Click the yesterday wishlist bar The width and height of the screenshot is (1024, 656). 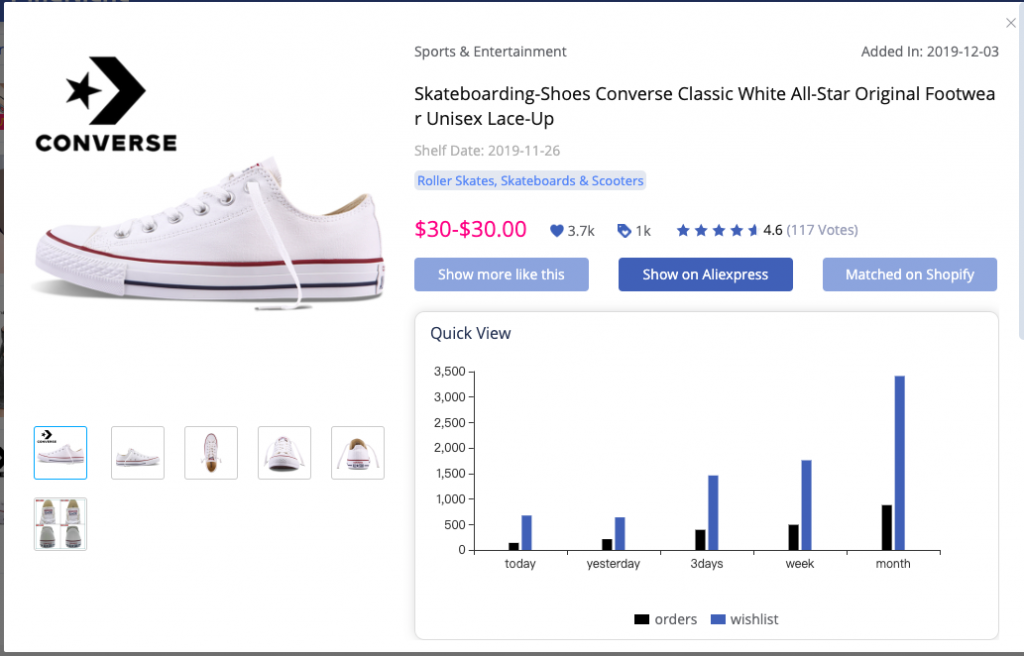point(620,534)
